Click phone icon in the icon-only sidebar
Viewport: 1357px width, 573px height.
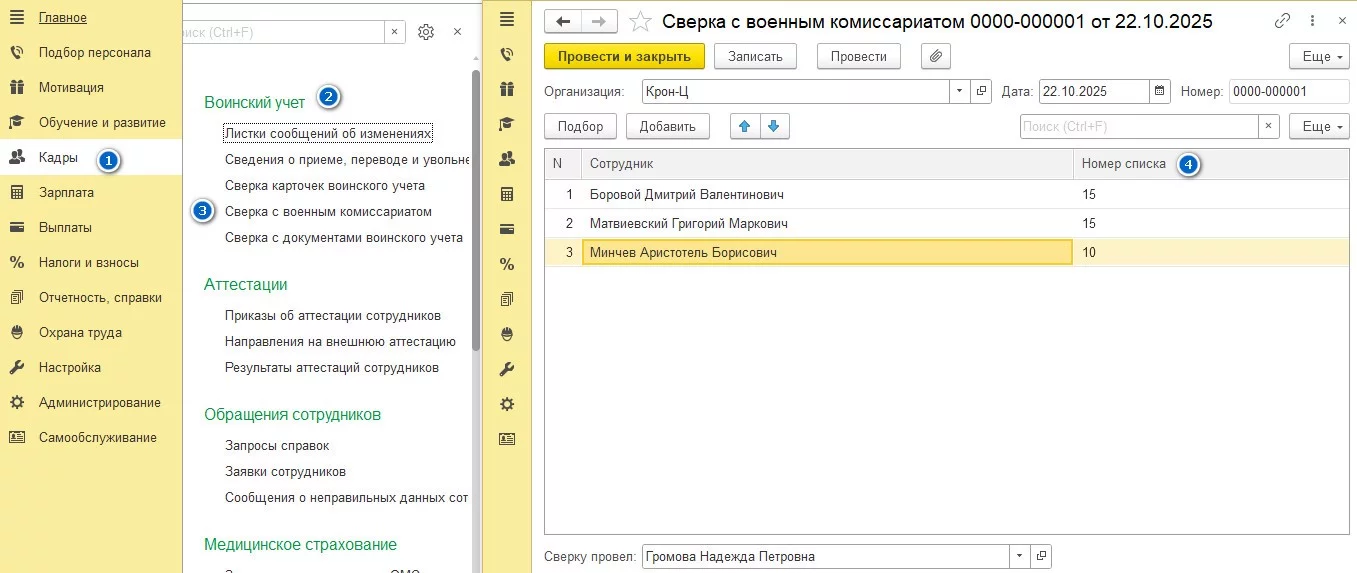pyautogui.click(x=507, y=53)
